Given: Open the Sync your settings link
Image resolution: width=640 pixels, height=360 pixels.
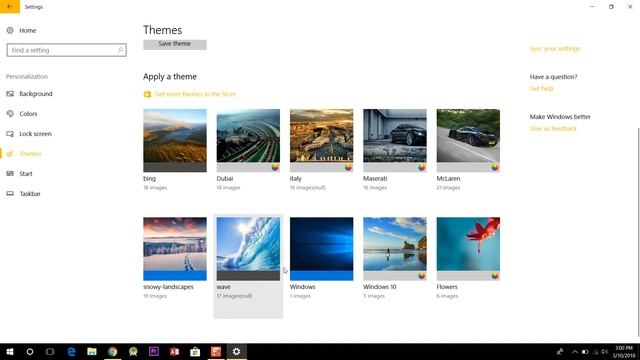Looking at the screenshot, I should (x=555, y=49).
